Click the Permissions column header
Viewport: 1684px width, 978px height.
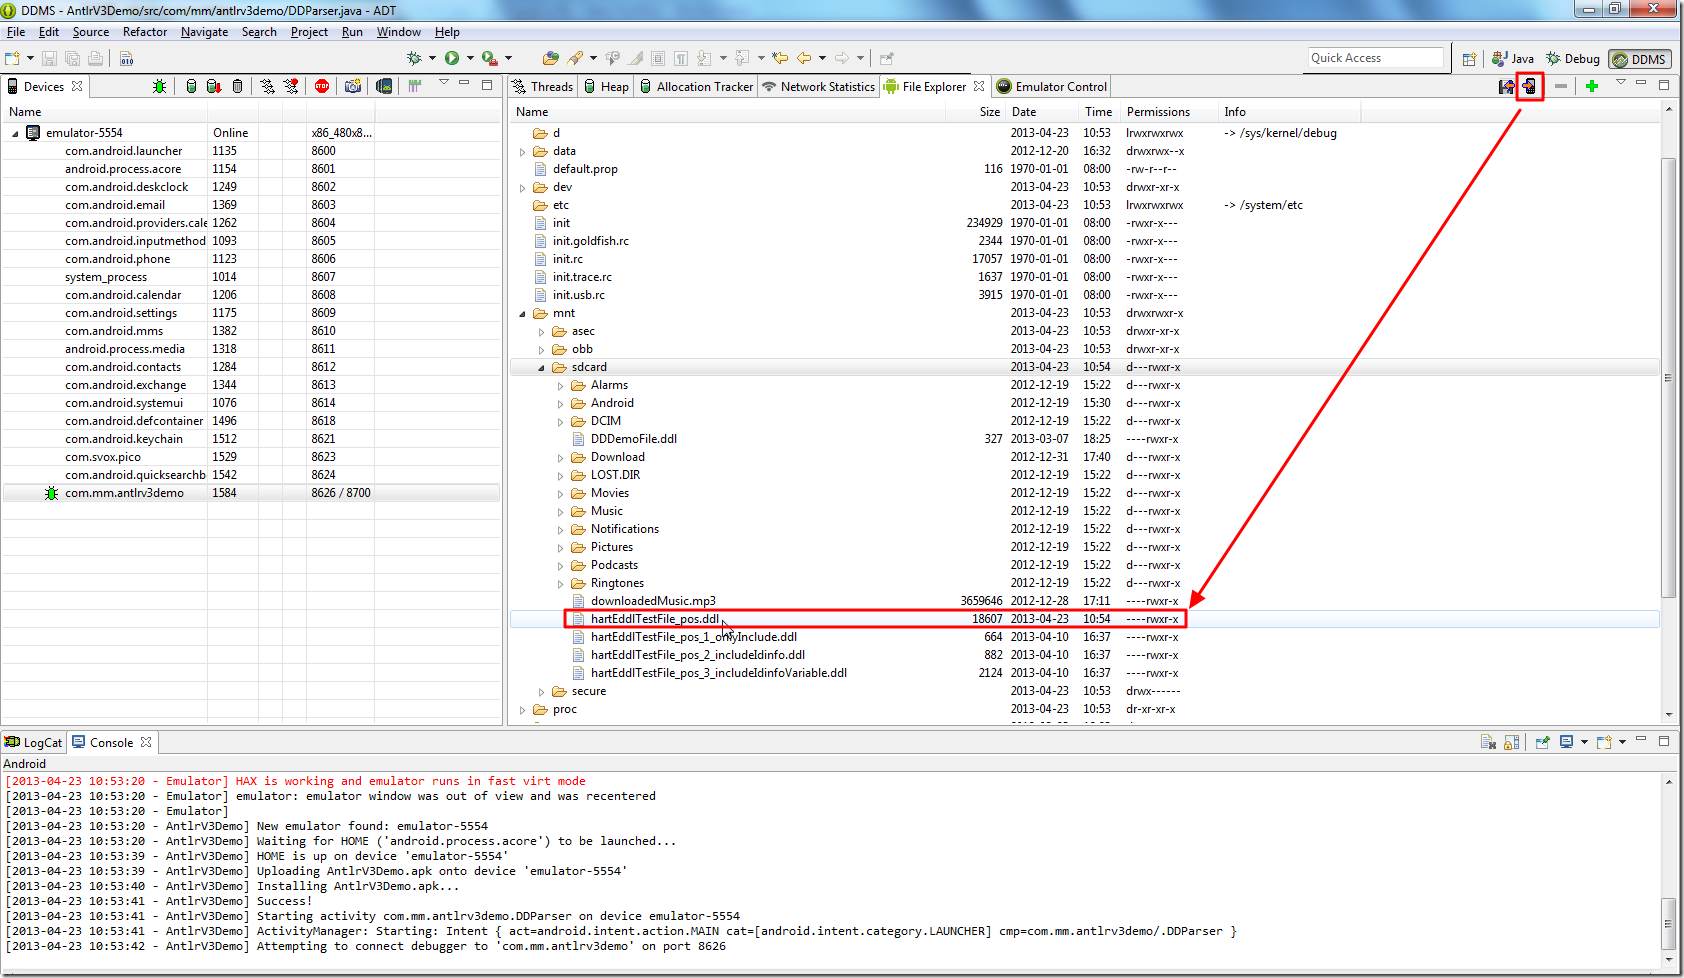coord(1169,112)
